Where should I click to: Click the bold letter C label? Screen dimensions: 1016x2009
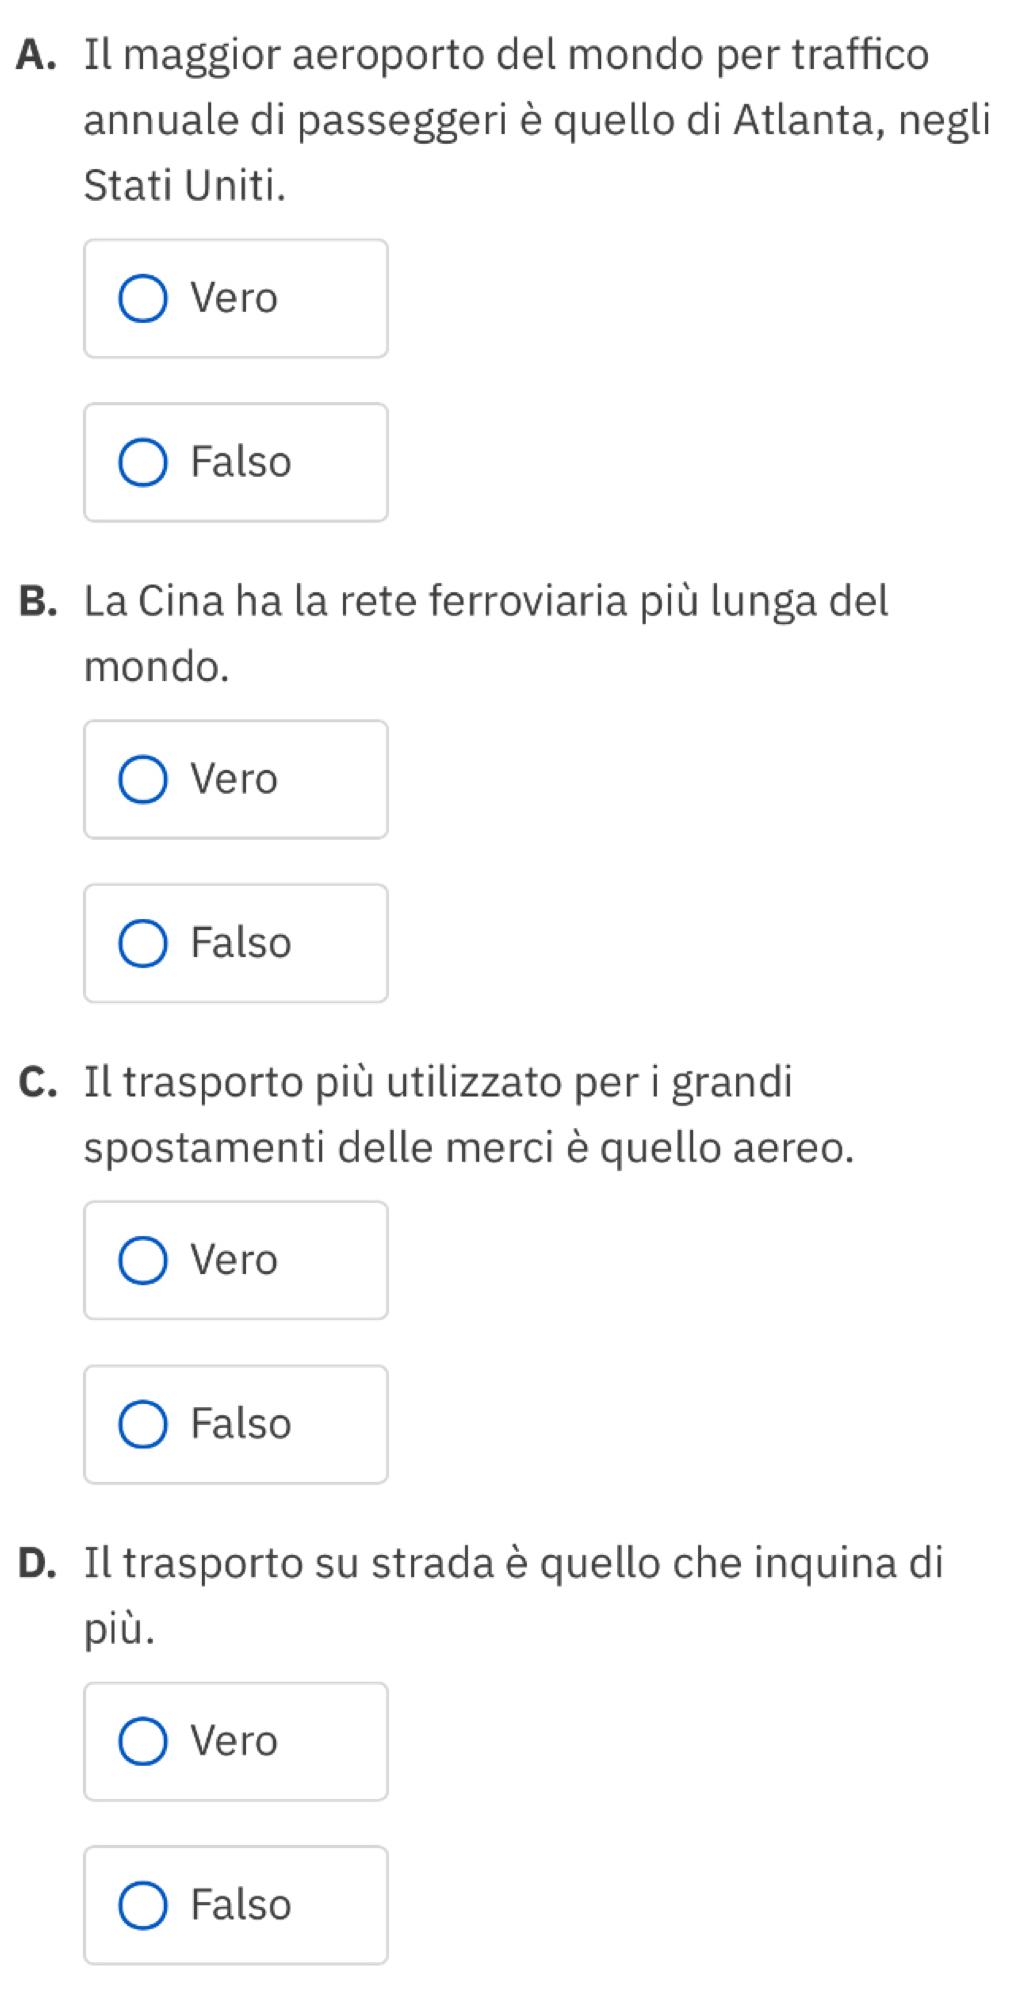(x=36, y=1083)
